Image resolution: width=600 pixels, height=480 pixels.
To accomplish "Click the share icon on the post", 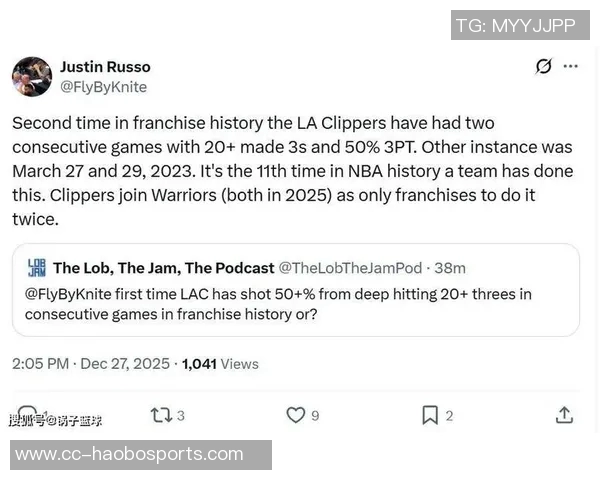I will (x=564, y=414).
